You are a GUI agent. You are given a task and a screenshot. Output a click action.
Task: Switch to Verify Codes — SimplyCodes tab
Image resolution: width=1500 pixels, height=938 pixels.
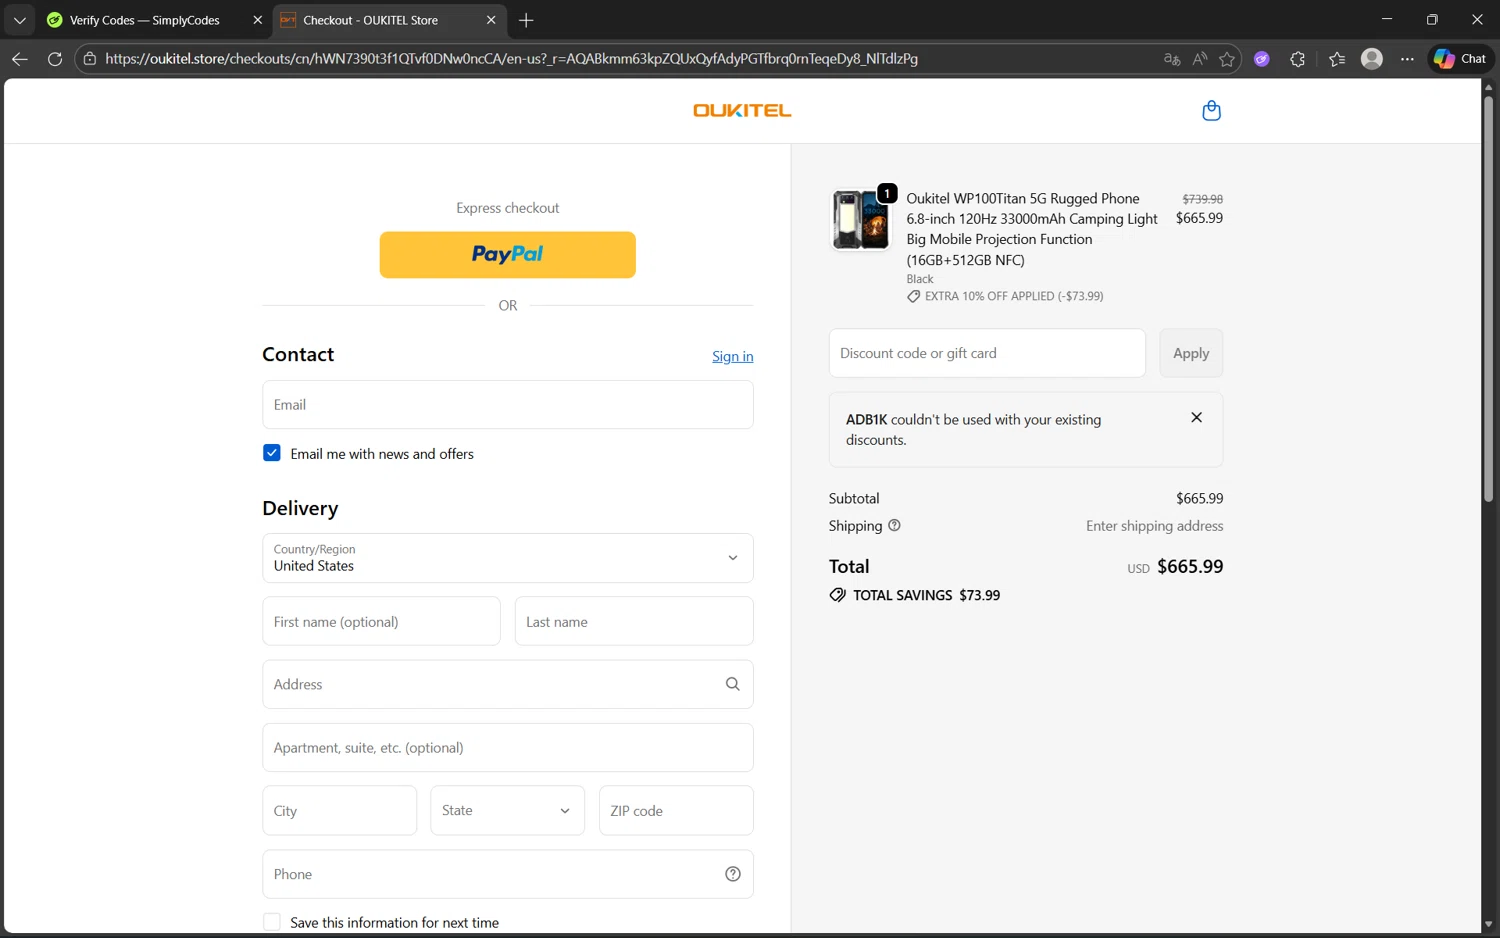click(x=145, y=20)
